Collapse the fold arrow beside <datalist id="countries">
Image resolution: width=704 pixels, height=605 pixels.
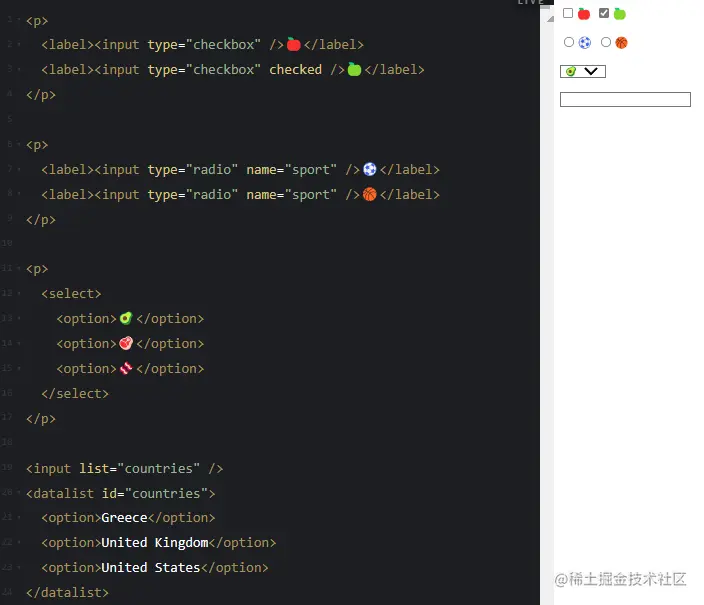[x=19, y=493]
